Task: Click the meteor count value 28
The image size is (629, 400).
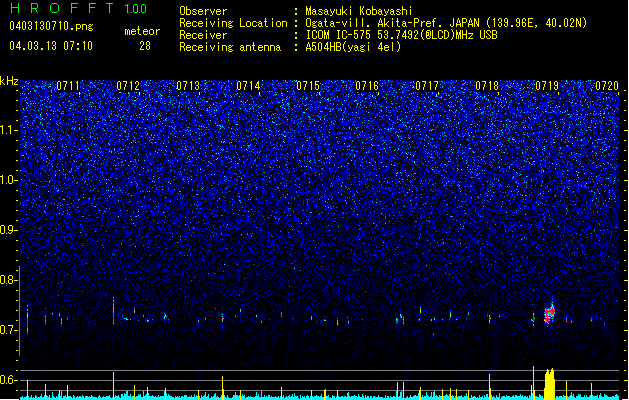Action: 145,46
